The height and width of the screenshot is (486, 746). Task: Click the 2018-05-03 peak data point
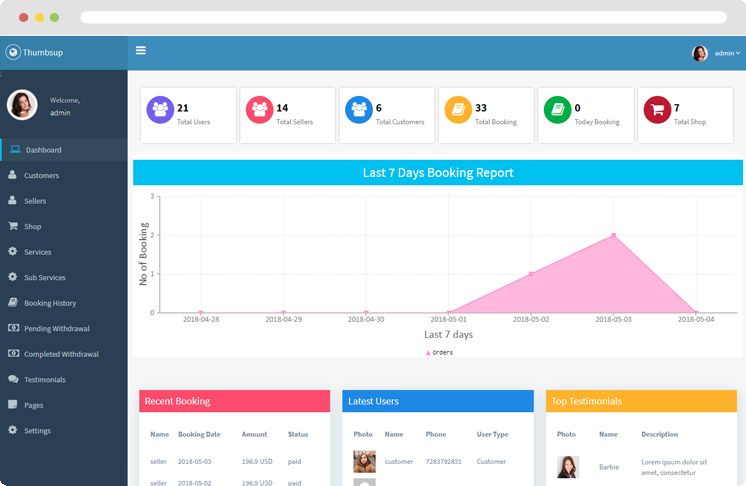(x=613, y=236)
